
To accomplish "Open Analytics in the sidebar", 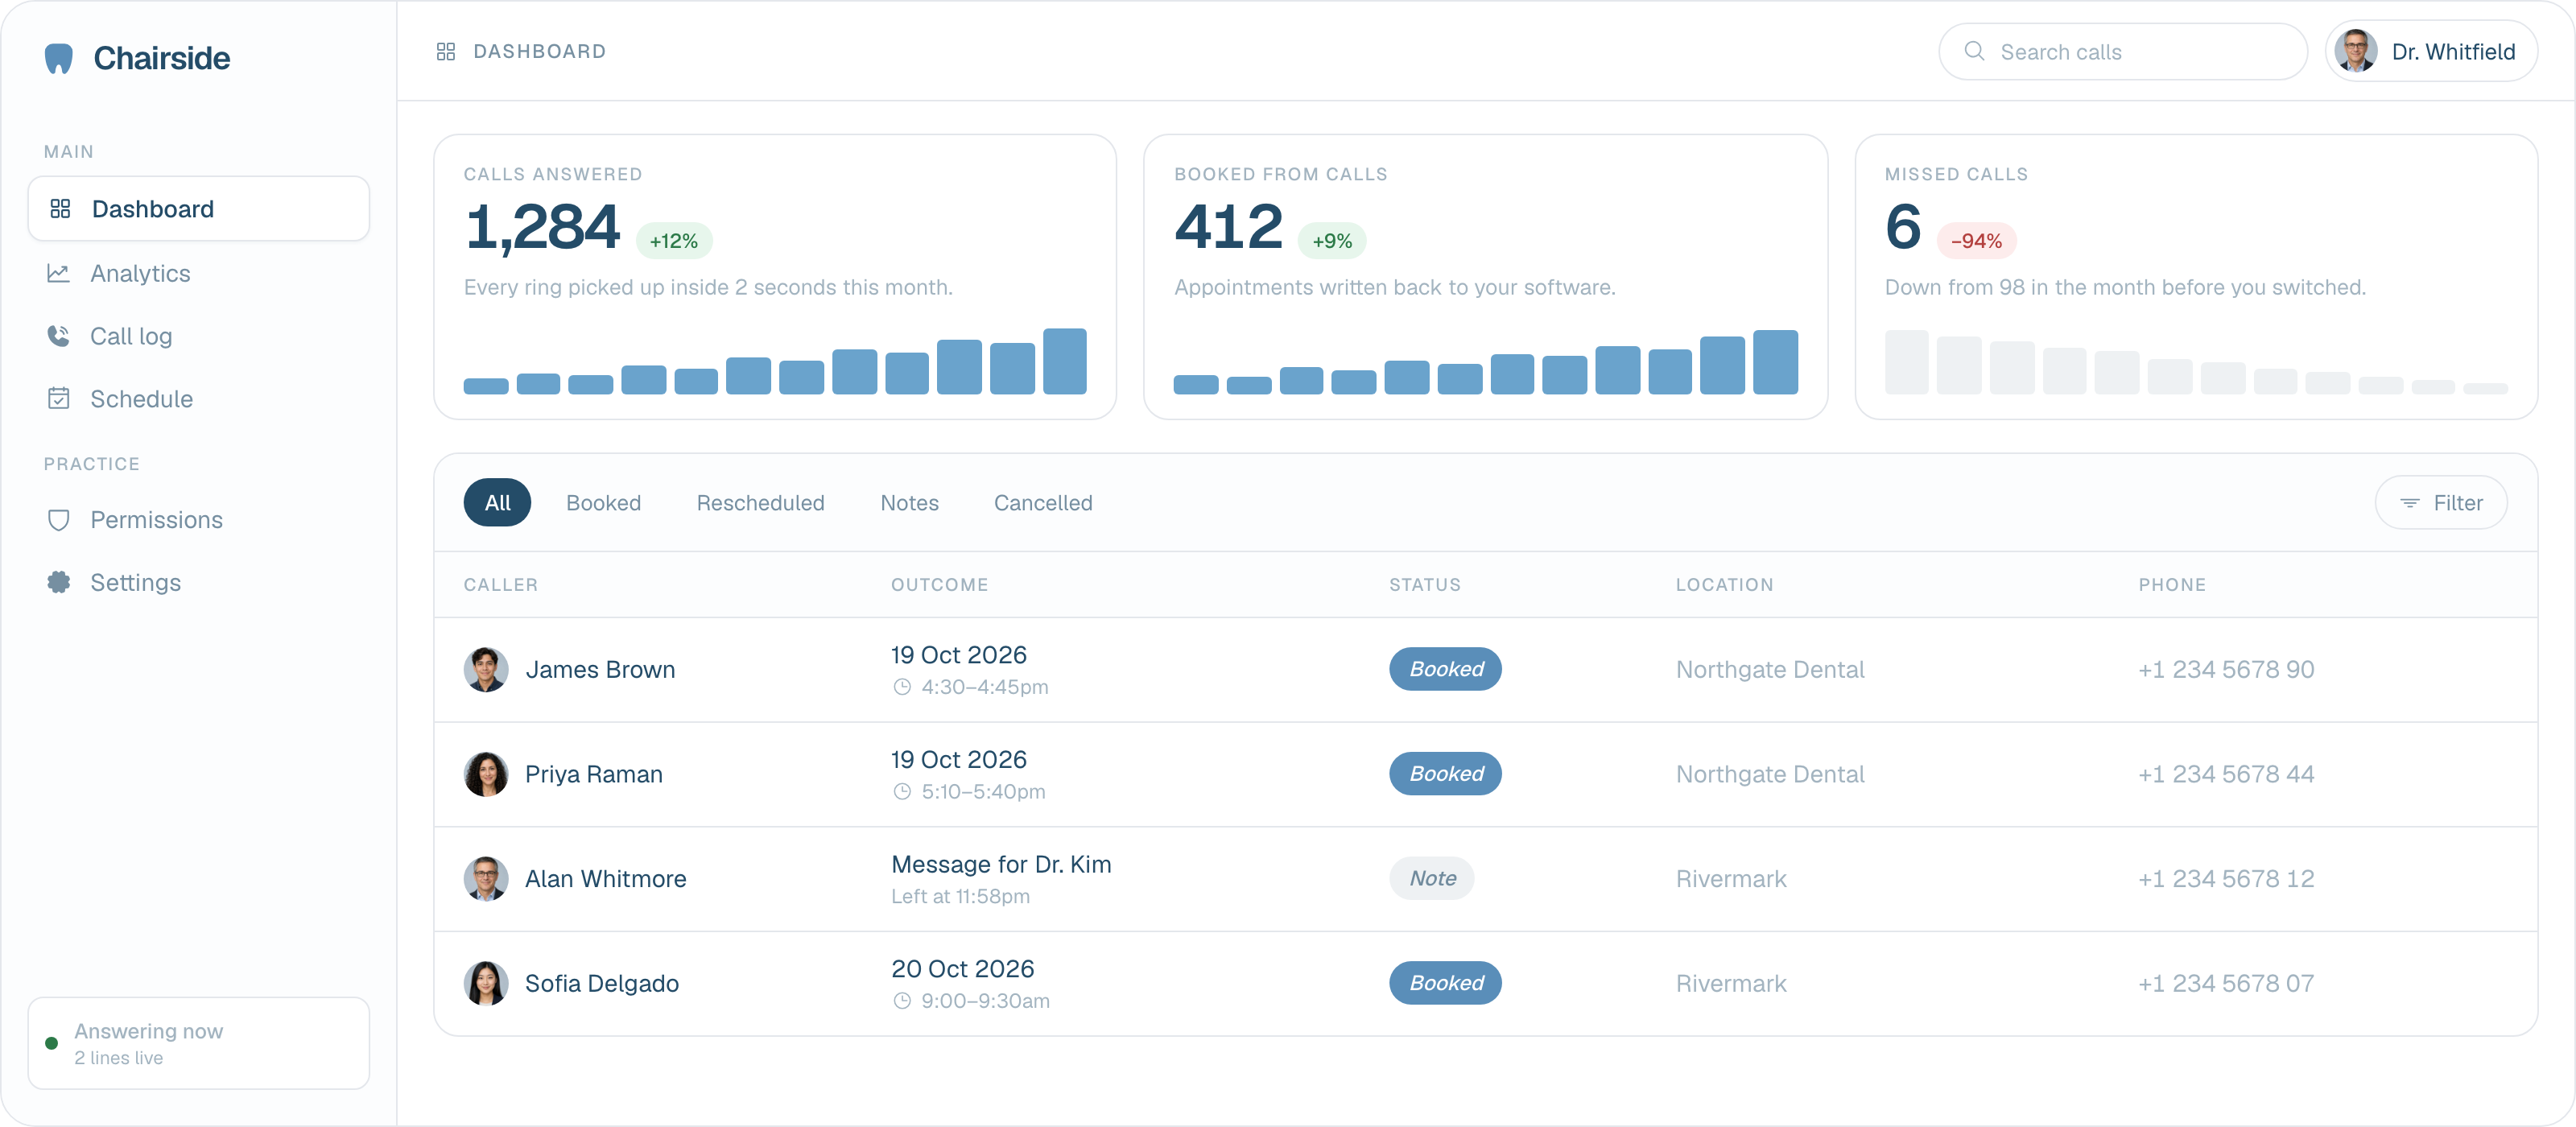I will tap(198, 273).
